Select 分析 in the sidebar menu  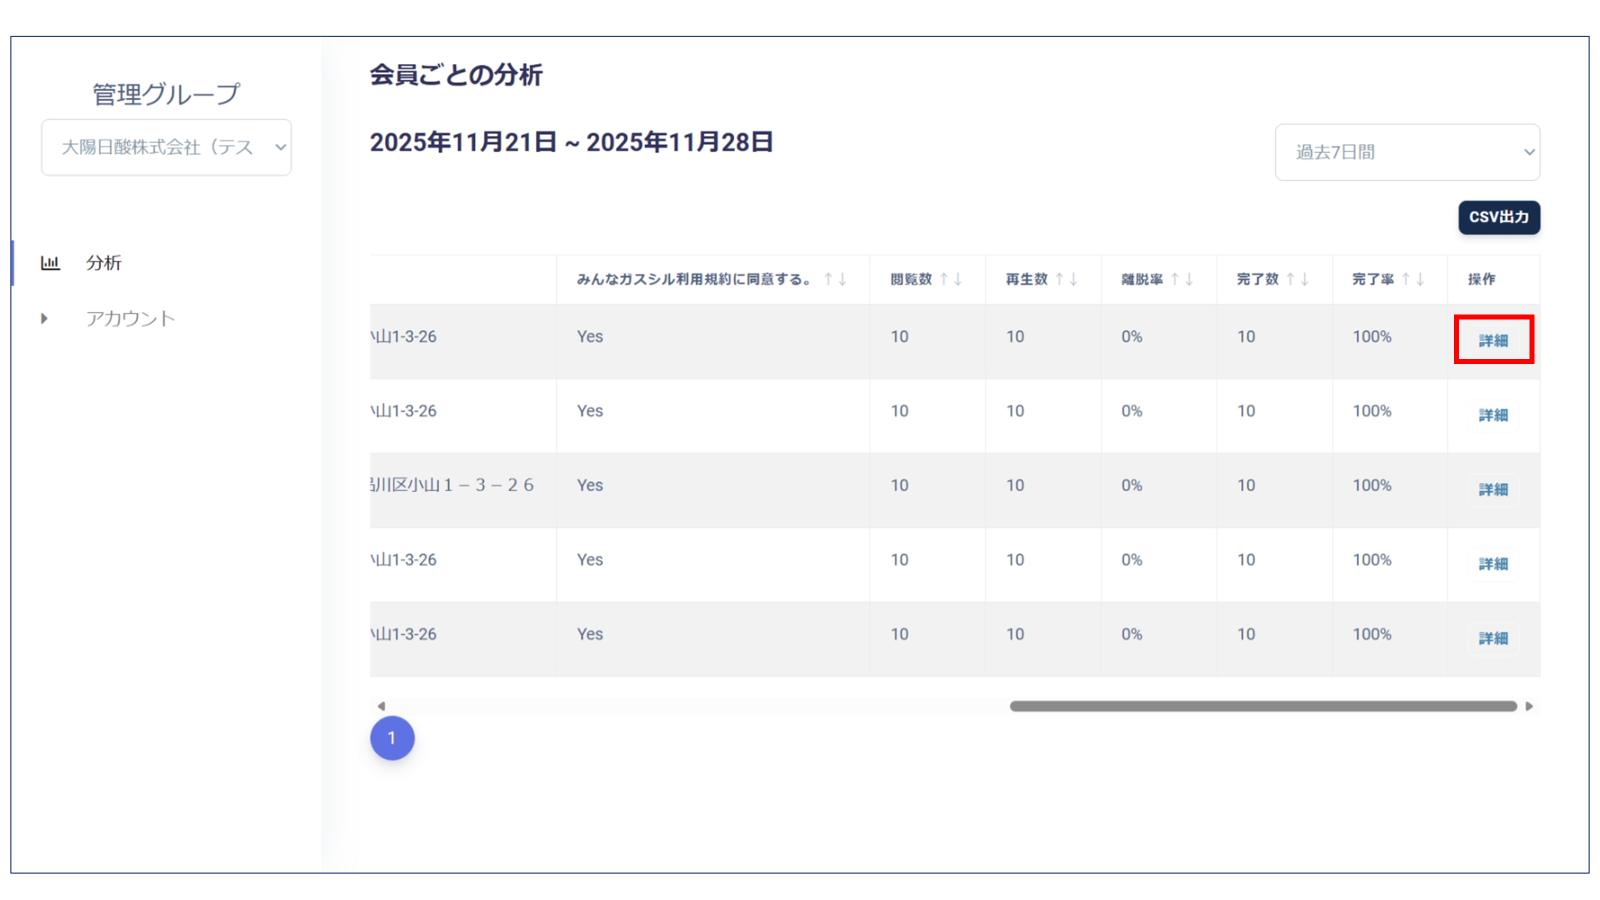pyautogui.click(x=105, y=262)
